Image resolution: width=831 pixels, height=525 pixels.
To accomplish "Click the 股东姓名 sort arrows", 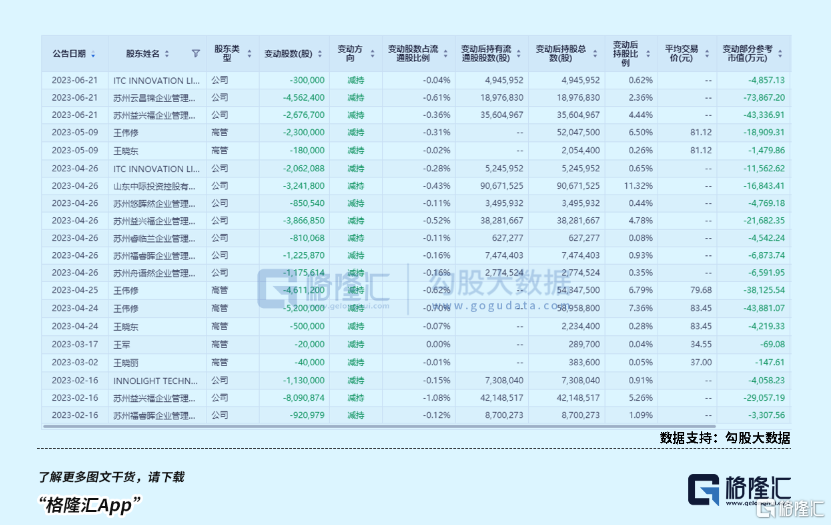I will coord(167,54).
